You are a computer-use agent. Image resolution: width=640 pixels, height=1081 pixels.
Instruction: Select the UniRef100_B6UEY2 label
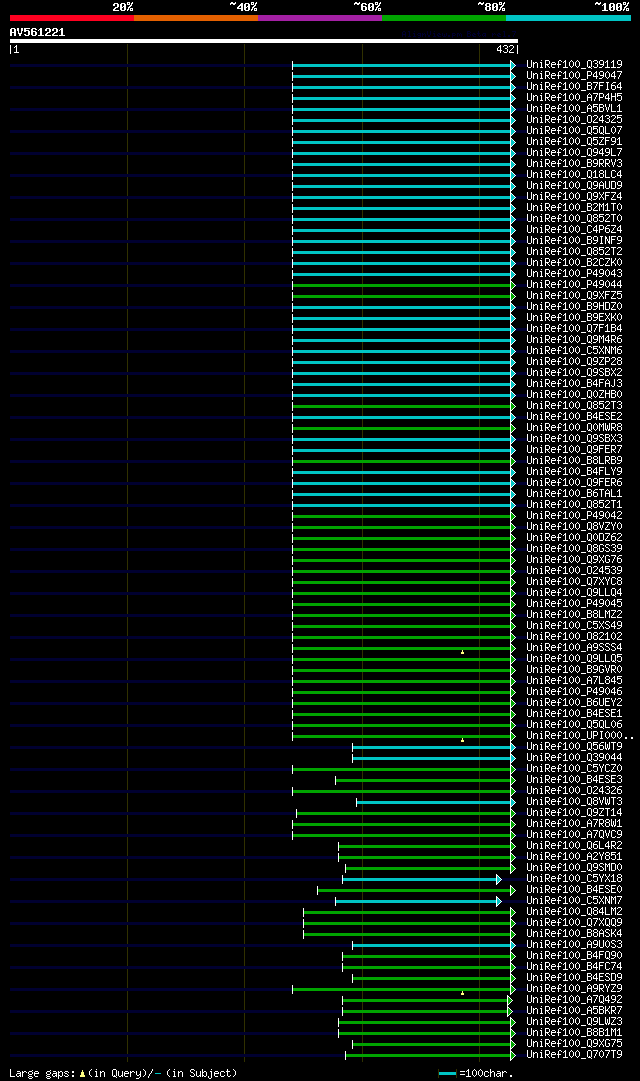coord(574,703)
